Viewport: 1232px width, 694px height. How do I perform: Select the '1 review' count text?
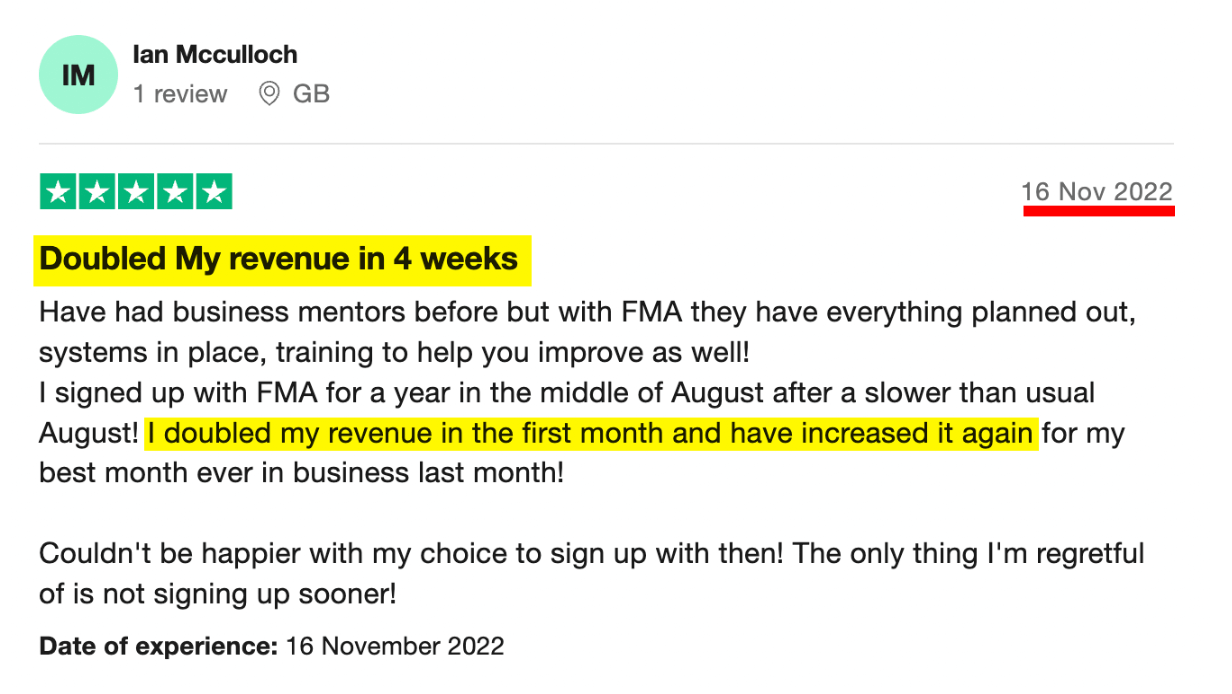tap(180, 94)
